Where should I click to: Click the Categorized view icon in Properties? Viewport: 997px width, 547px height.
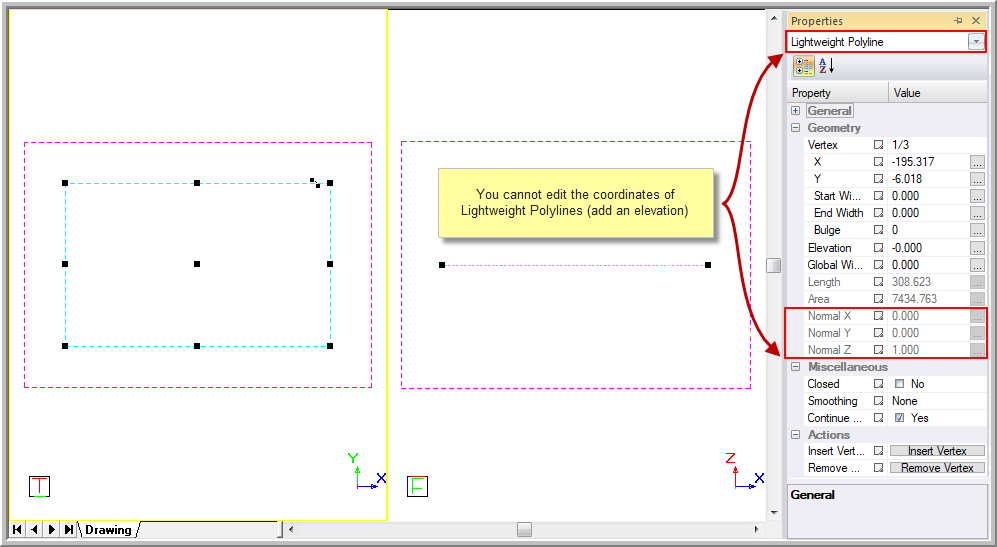[803, 66]
